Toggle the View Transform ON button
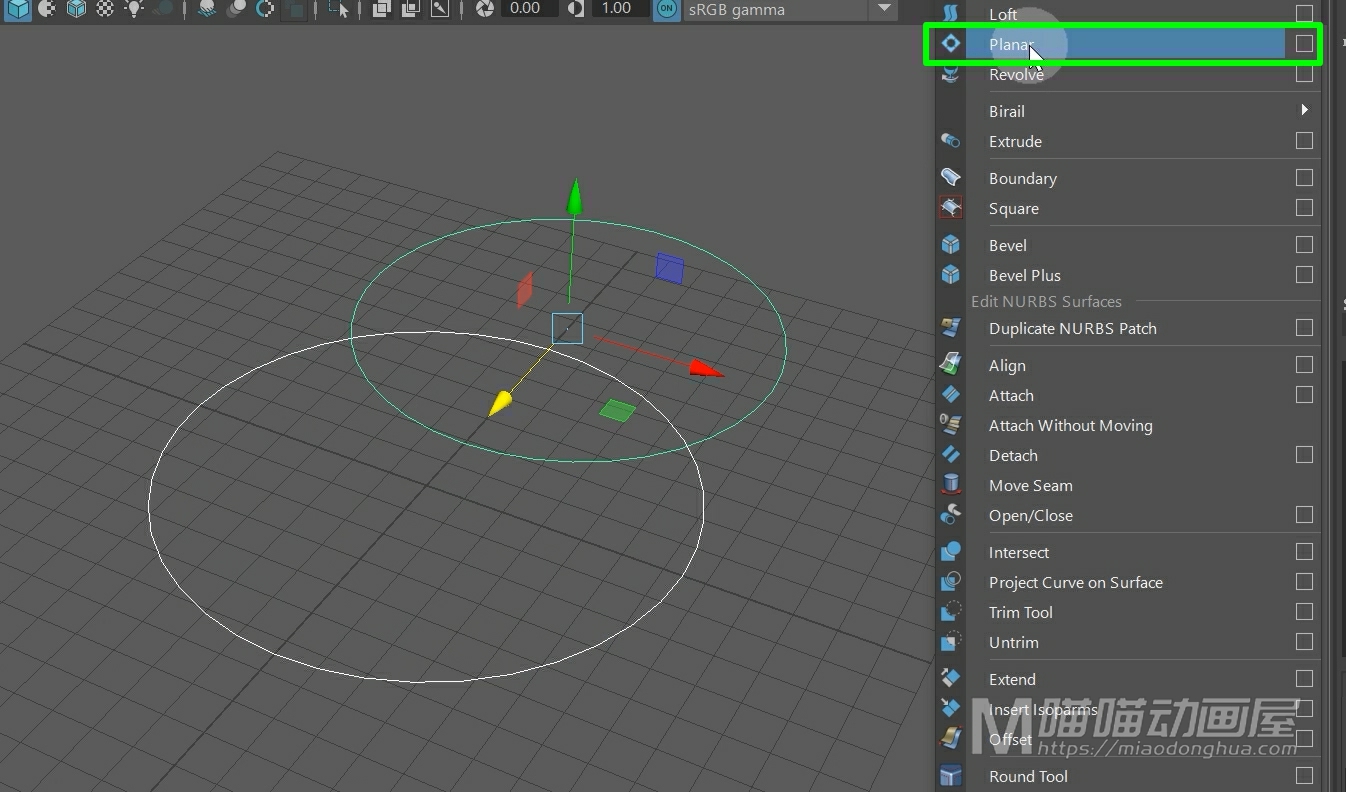This screenshot has height=792, width=1346. click(x=667, y=9)
